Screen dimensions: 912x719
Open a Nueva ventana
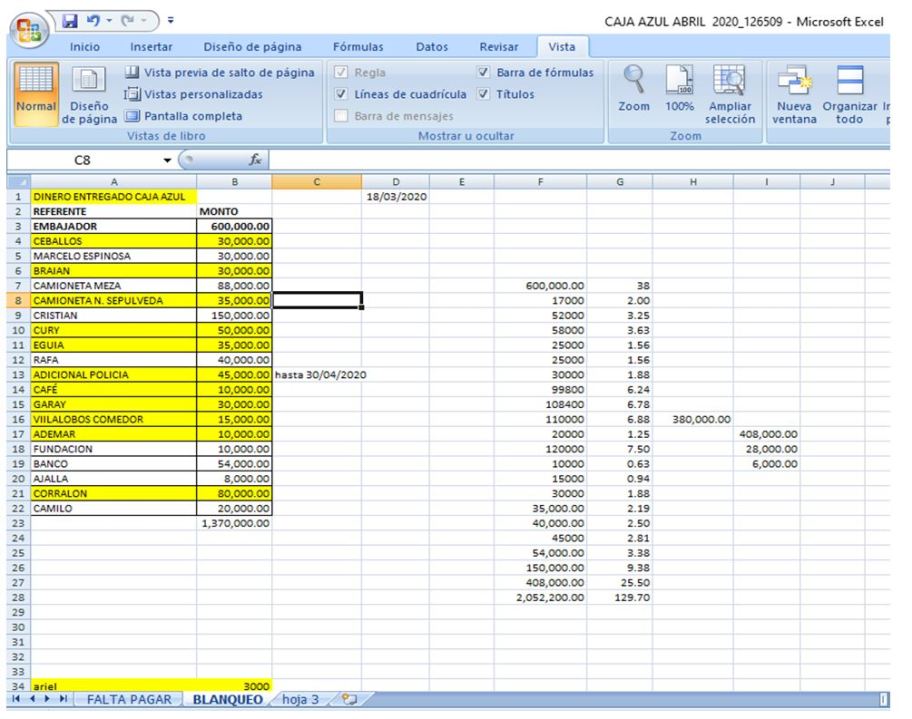[x=796, y=88]
